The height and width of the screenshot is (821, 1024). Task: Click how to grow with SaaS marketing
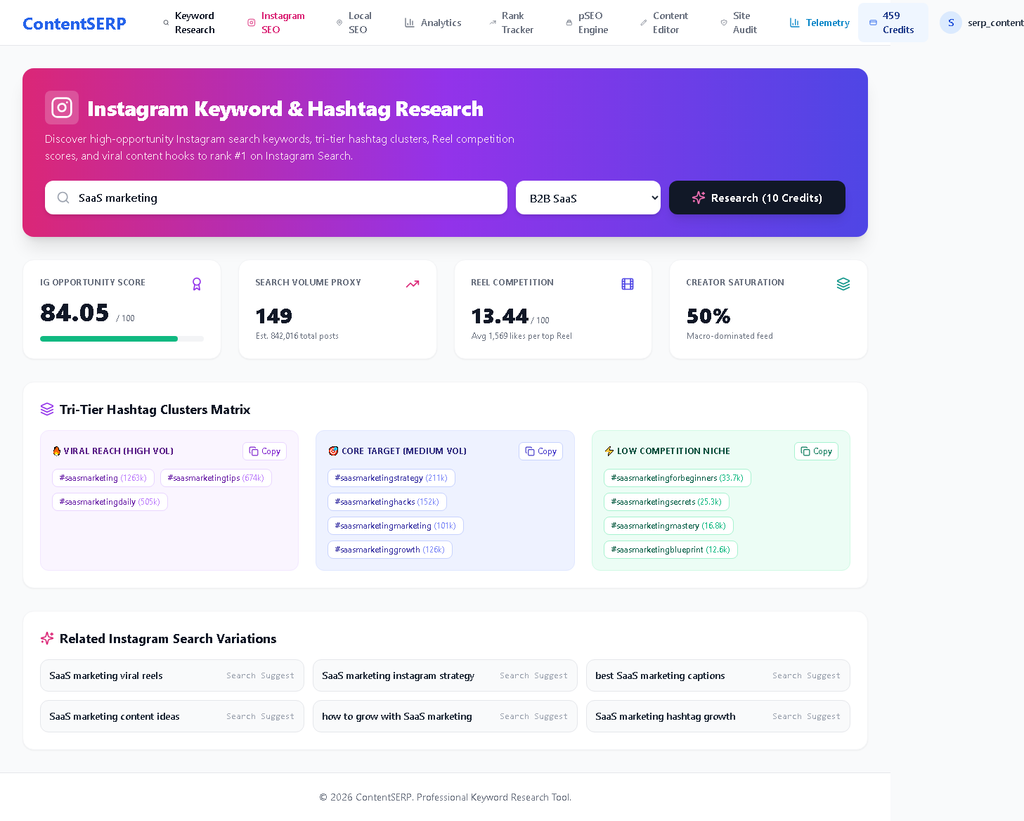445,716
